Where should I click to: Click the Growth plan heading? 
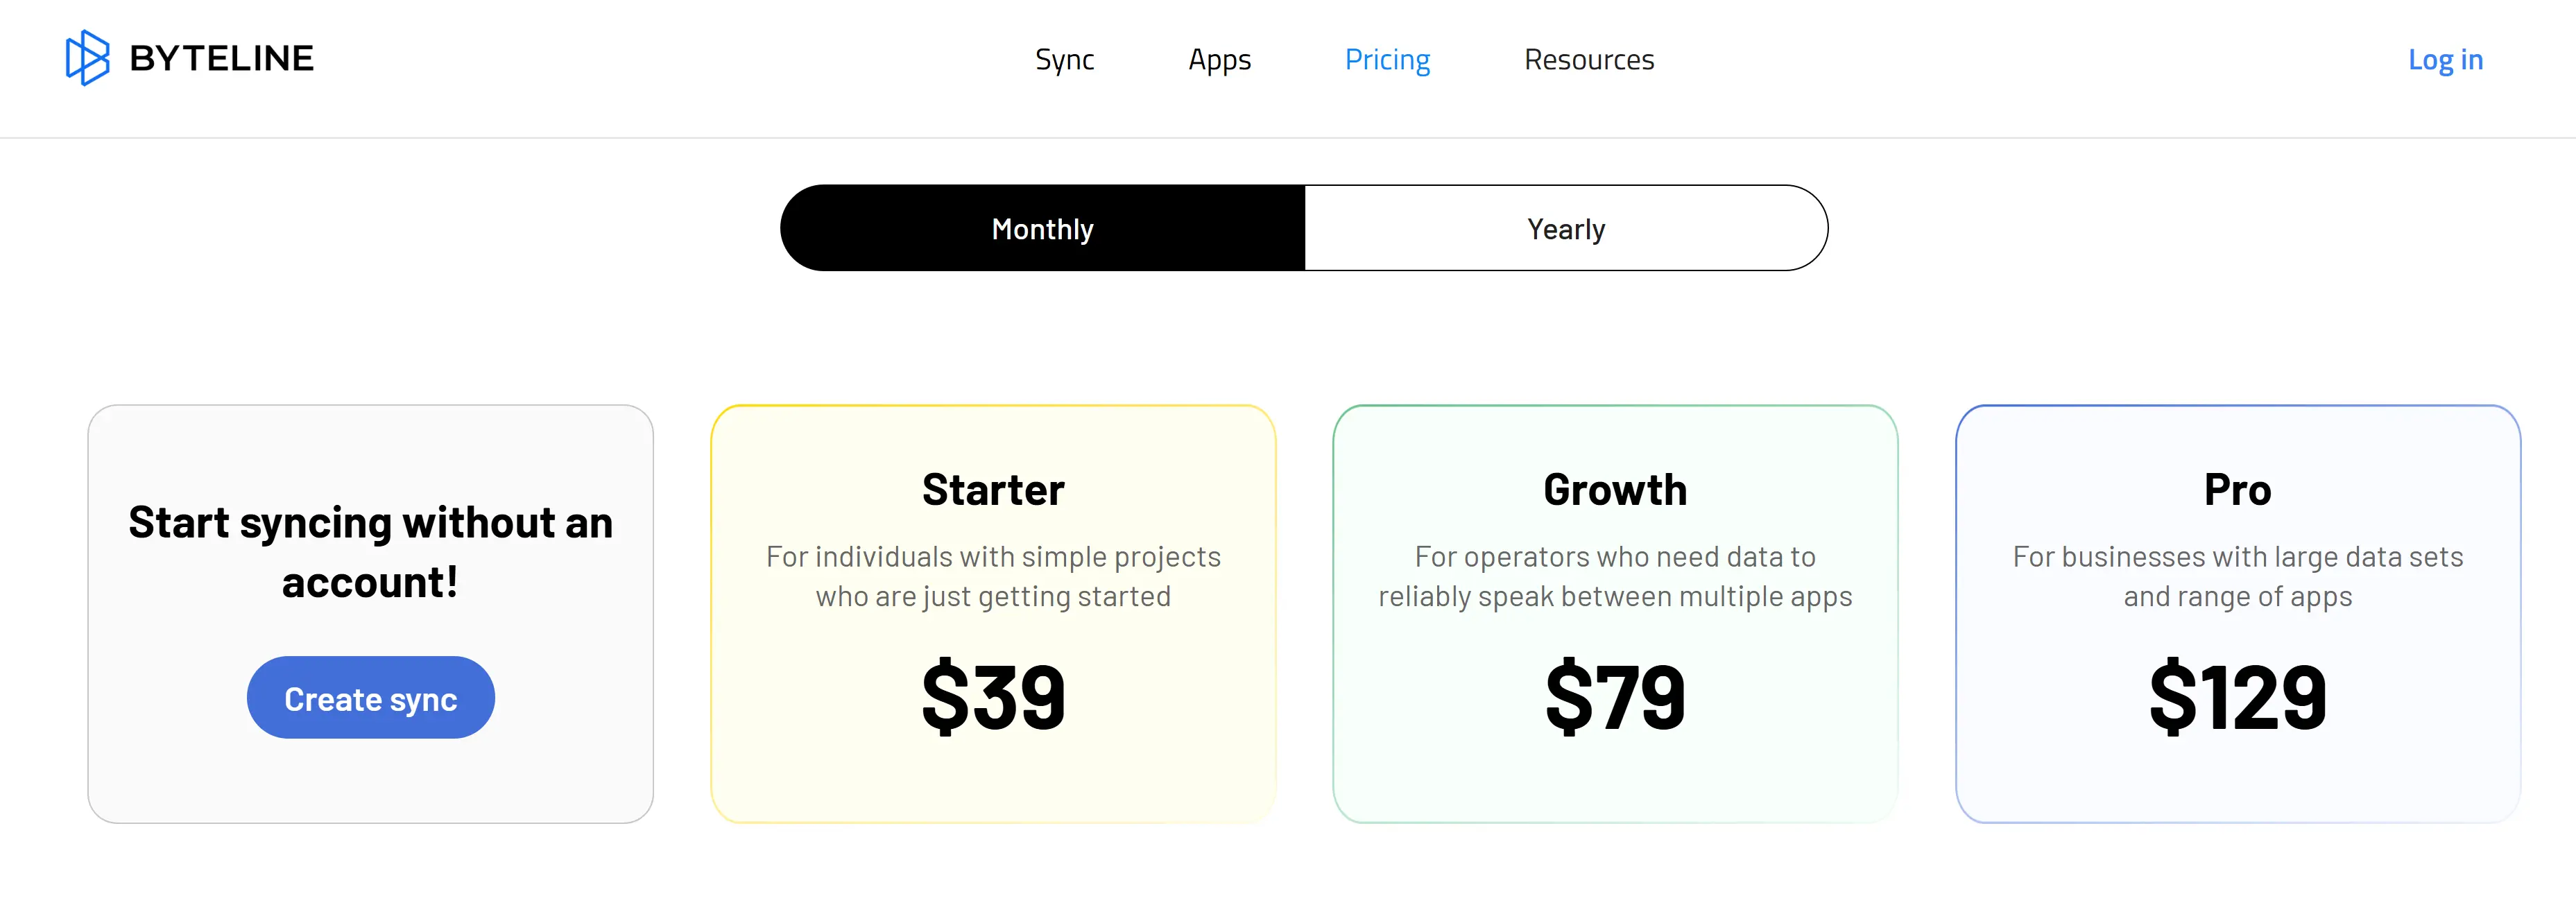[x=1614, y=489]
